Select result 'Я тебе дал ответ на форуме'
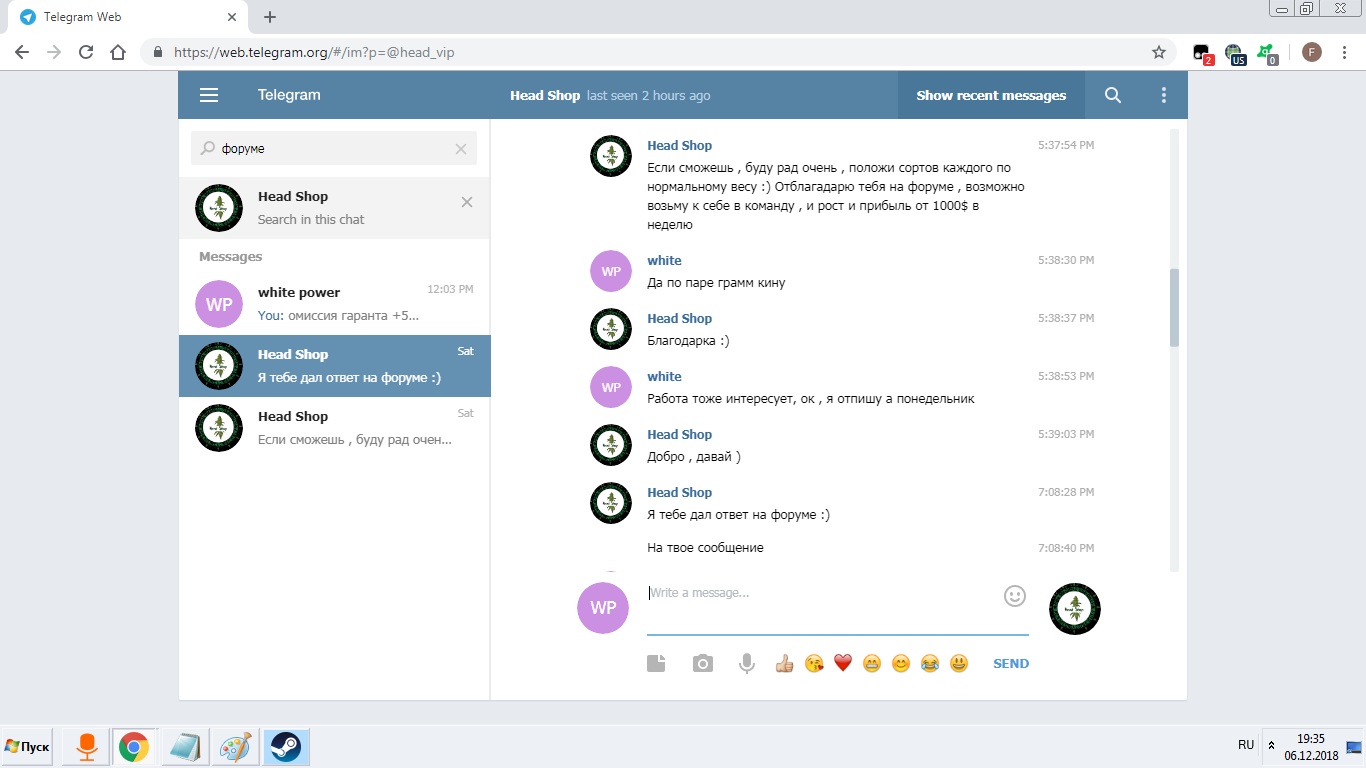Viewport: 1366px width, 768px height. 334,366
